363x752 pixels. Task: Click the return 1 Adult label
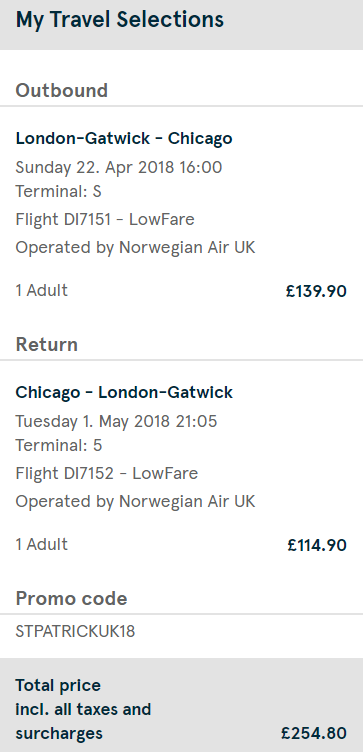42,544
